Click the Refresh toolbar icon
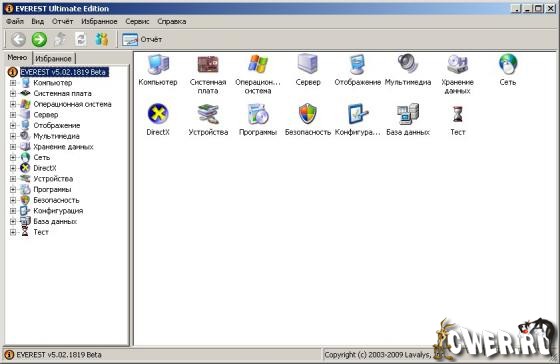The image size is (560, 364). 80,39
